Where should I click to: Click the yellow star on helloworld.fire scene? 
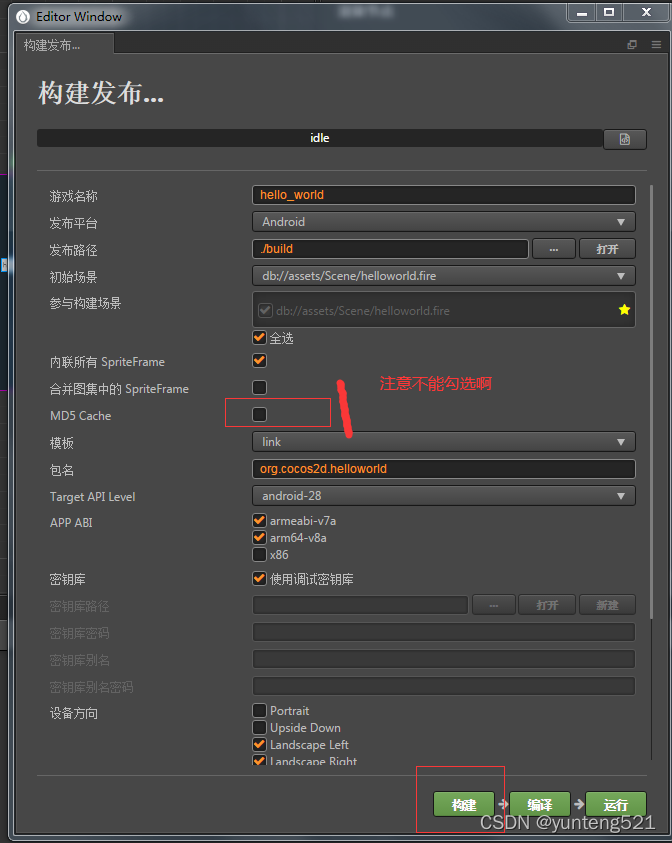coord(624,310)
